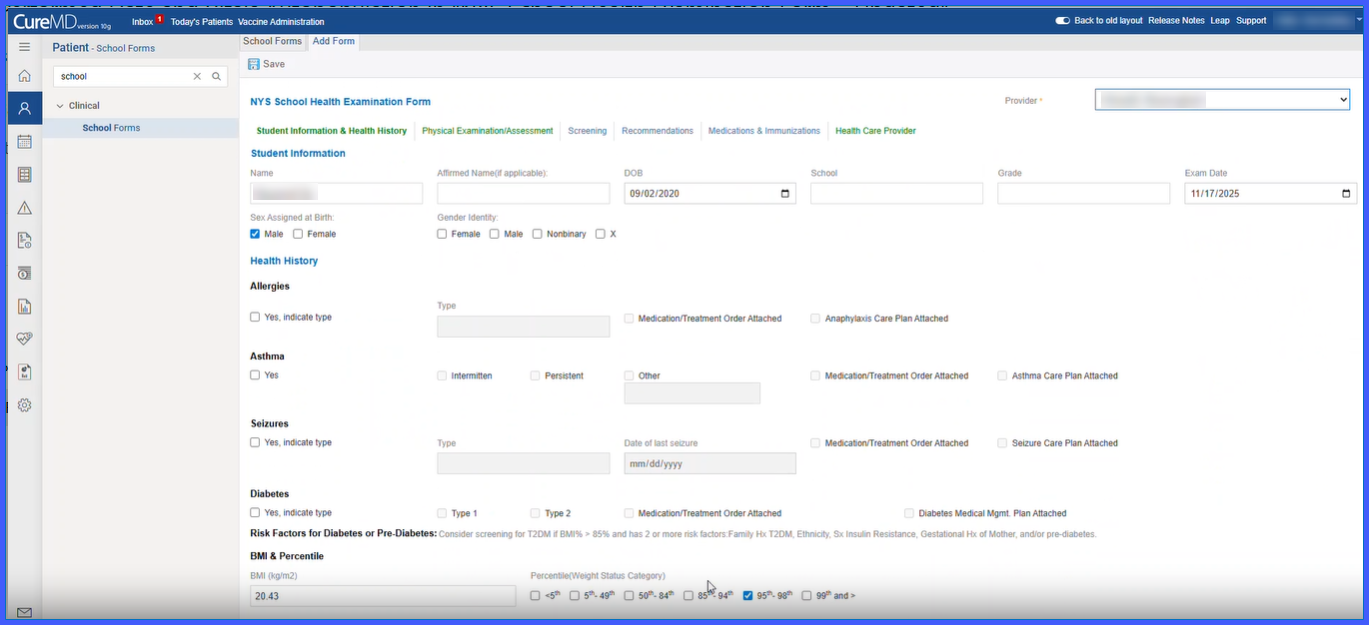Click the warning triangle alerts icon
1369x625 pixels.
pos(24,208)
